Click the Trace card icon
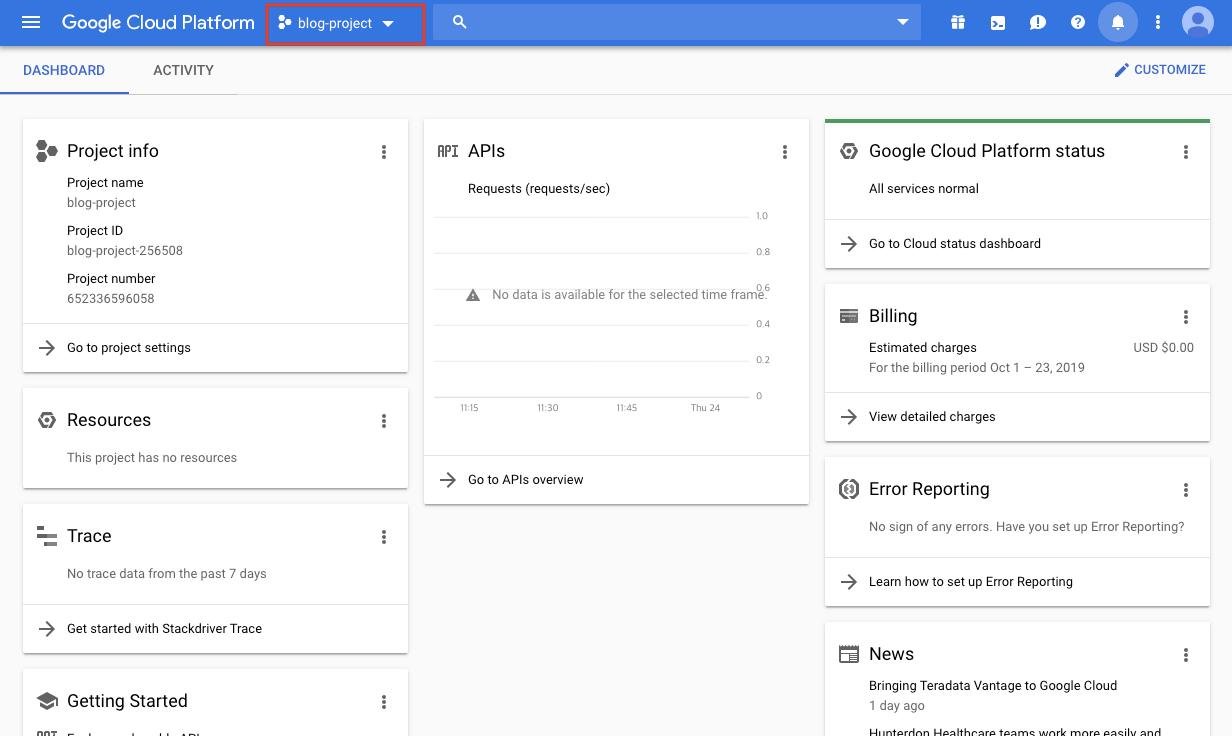 tap(47, 536)
